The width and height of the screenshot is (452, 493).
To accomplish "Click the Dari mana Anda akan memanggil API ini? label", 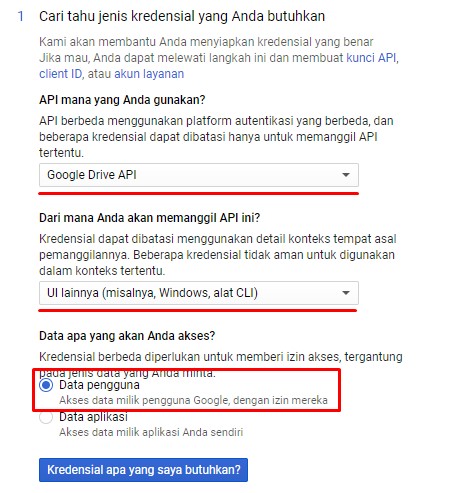I will click(149, 218).
